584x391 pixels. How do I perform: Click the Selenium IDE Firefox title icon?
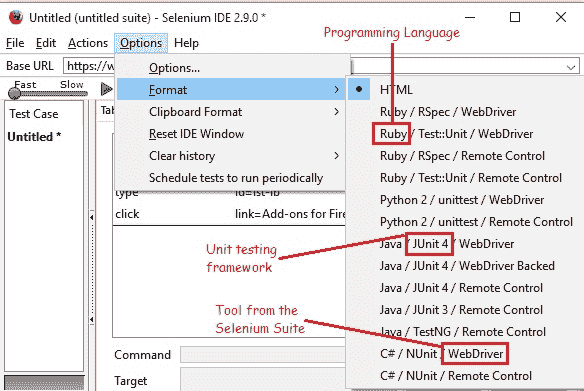[16, 17]
